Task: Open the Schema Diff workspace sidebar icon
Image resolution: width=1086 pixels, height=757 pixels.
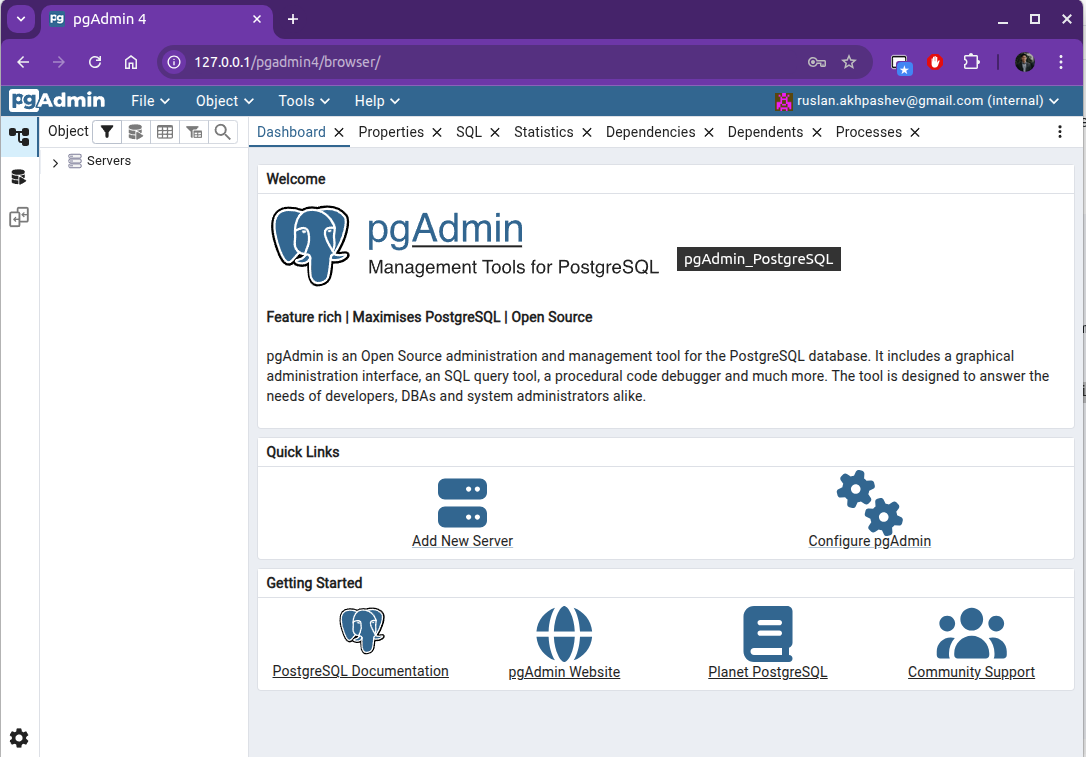Action: pyautogui.click(x=19, y=217)
